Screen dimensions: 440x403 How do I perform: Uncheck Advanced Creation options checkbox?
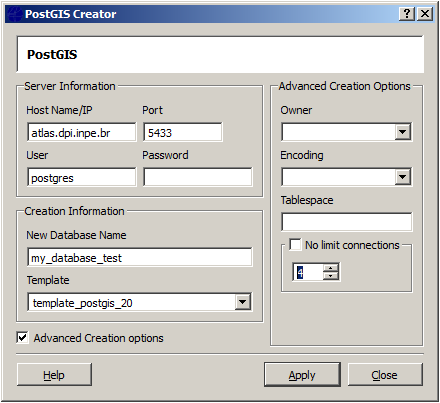pyautogui.click(x=23, y=337)
